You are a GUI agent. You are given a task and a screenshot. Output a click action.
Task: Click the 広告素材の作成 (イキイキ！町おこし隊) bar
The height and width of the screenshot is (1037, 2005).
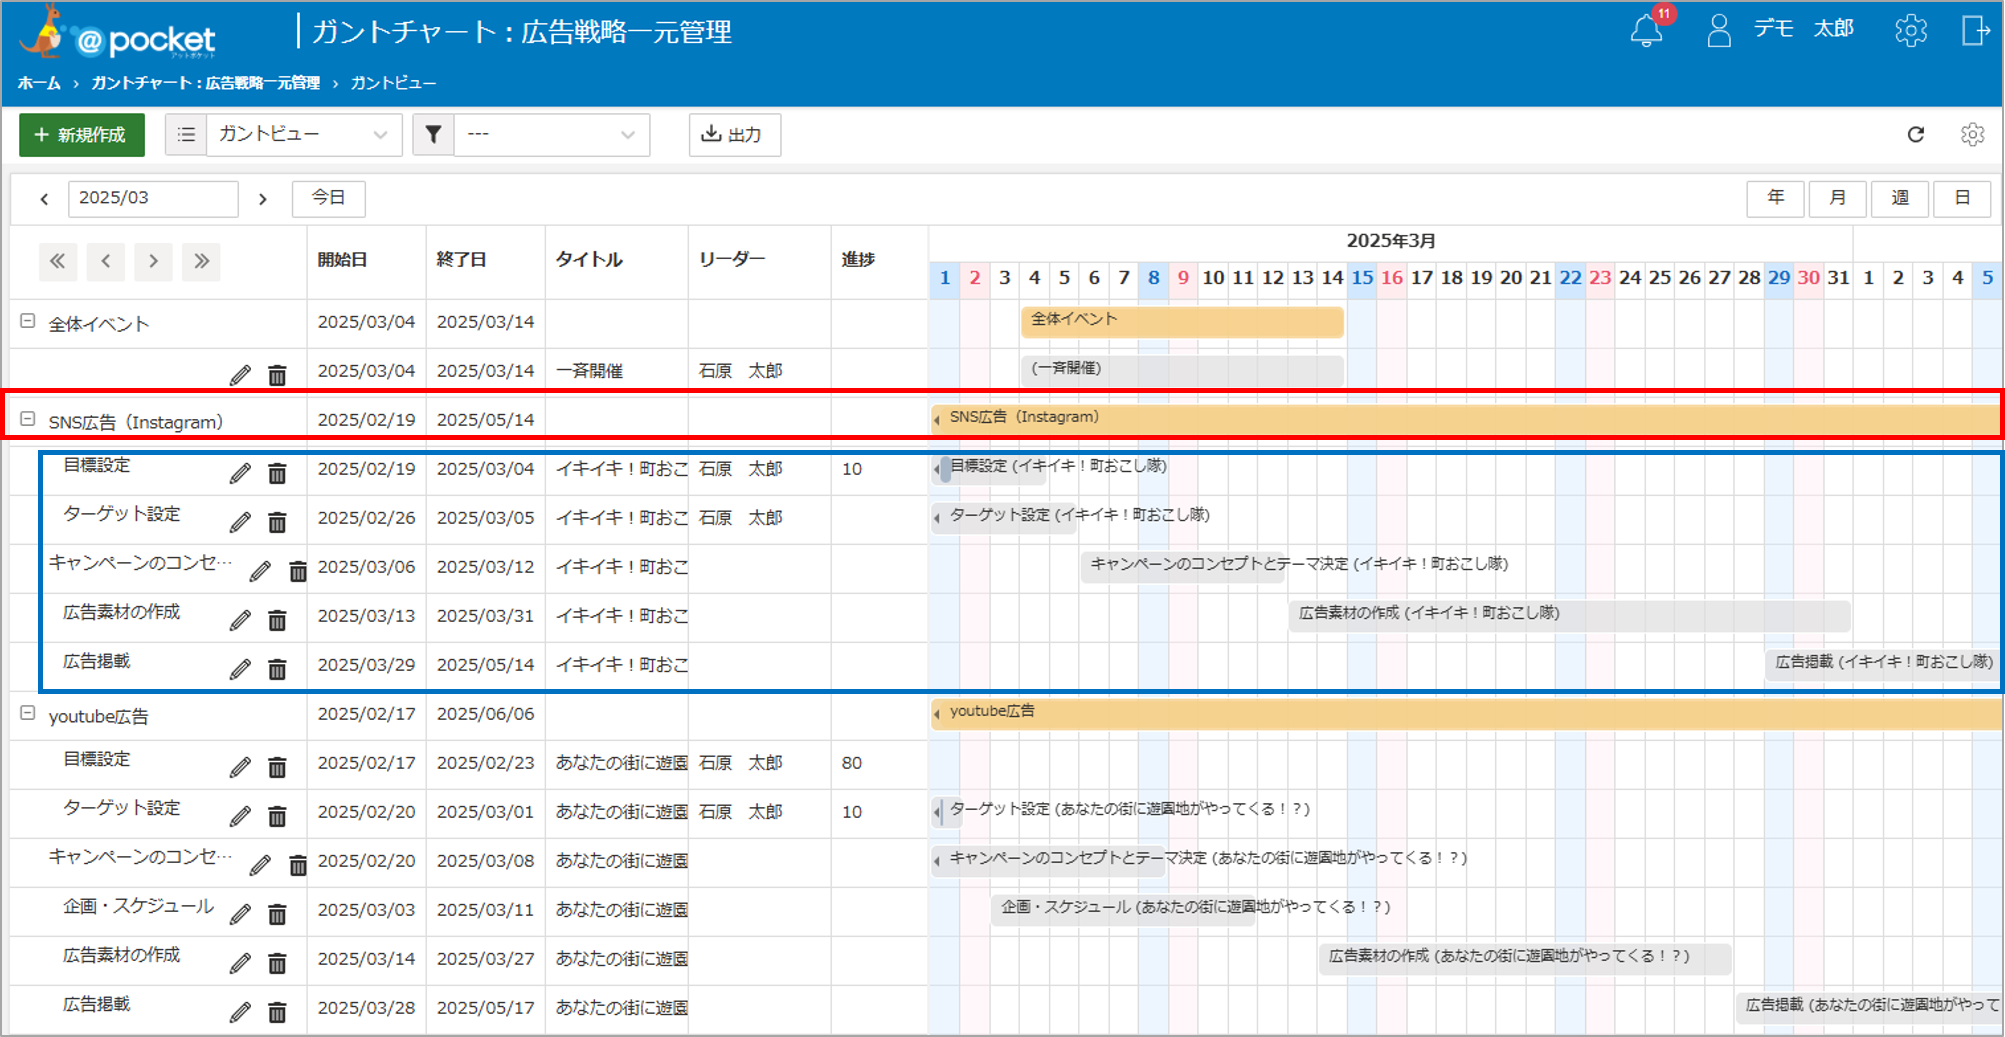click(1569, 615)
